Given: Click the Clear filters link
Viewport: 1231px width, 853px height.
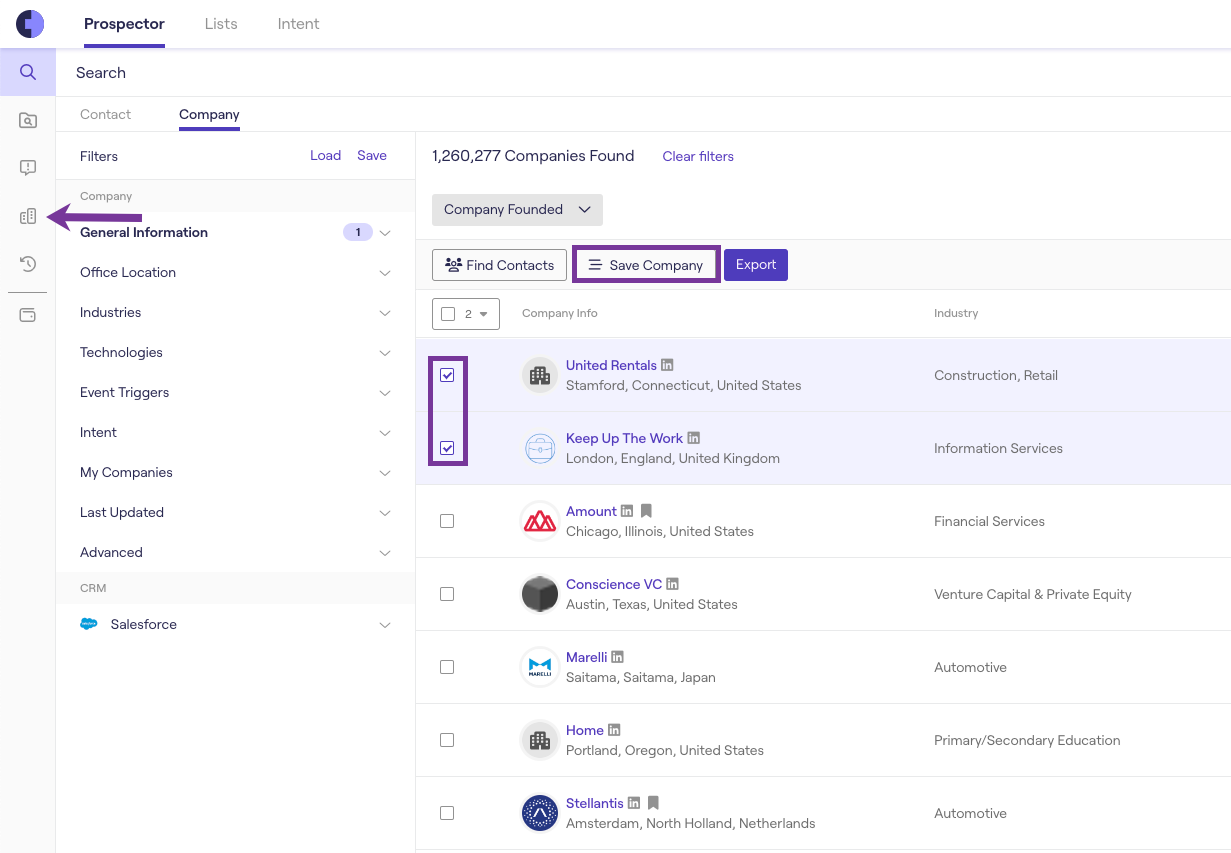Looking at the screenshot, I should (698, 157).
